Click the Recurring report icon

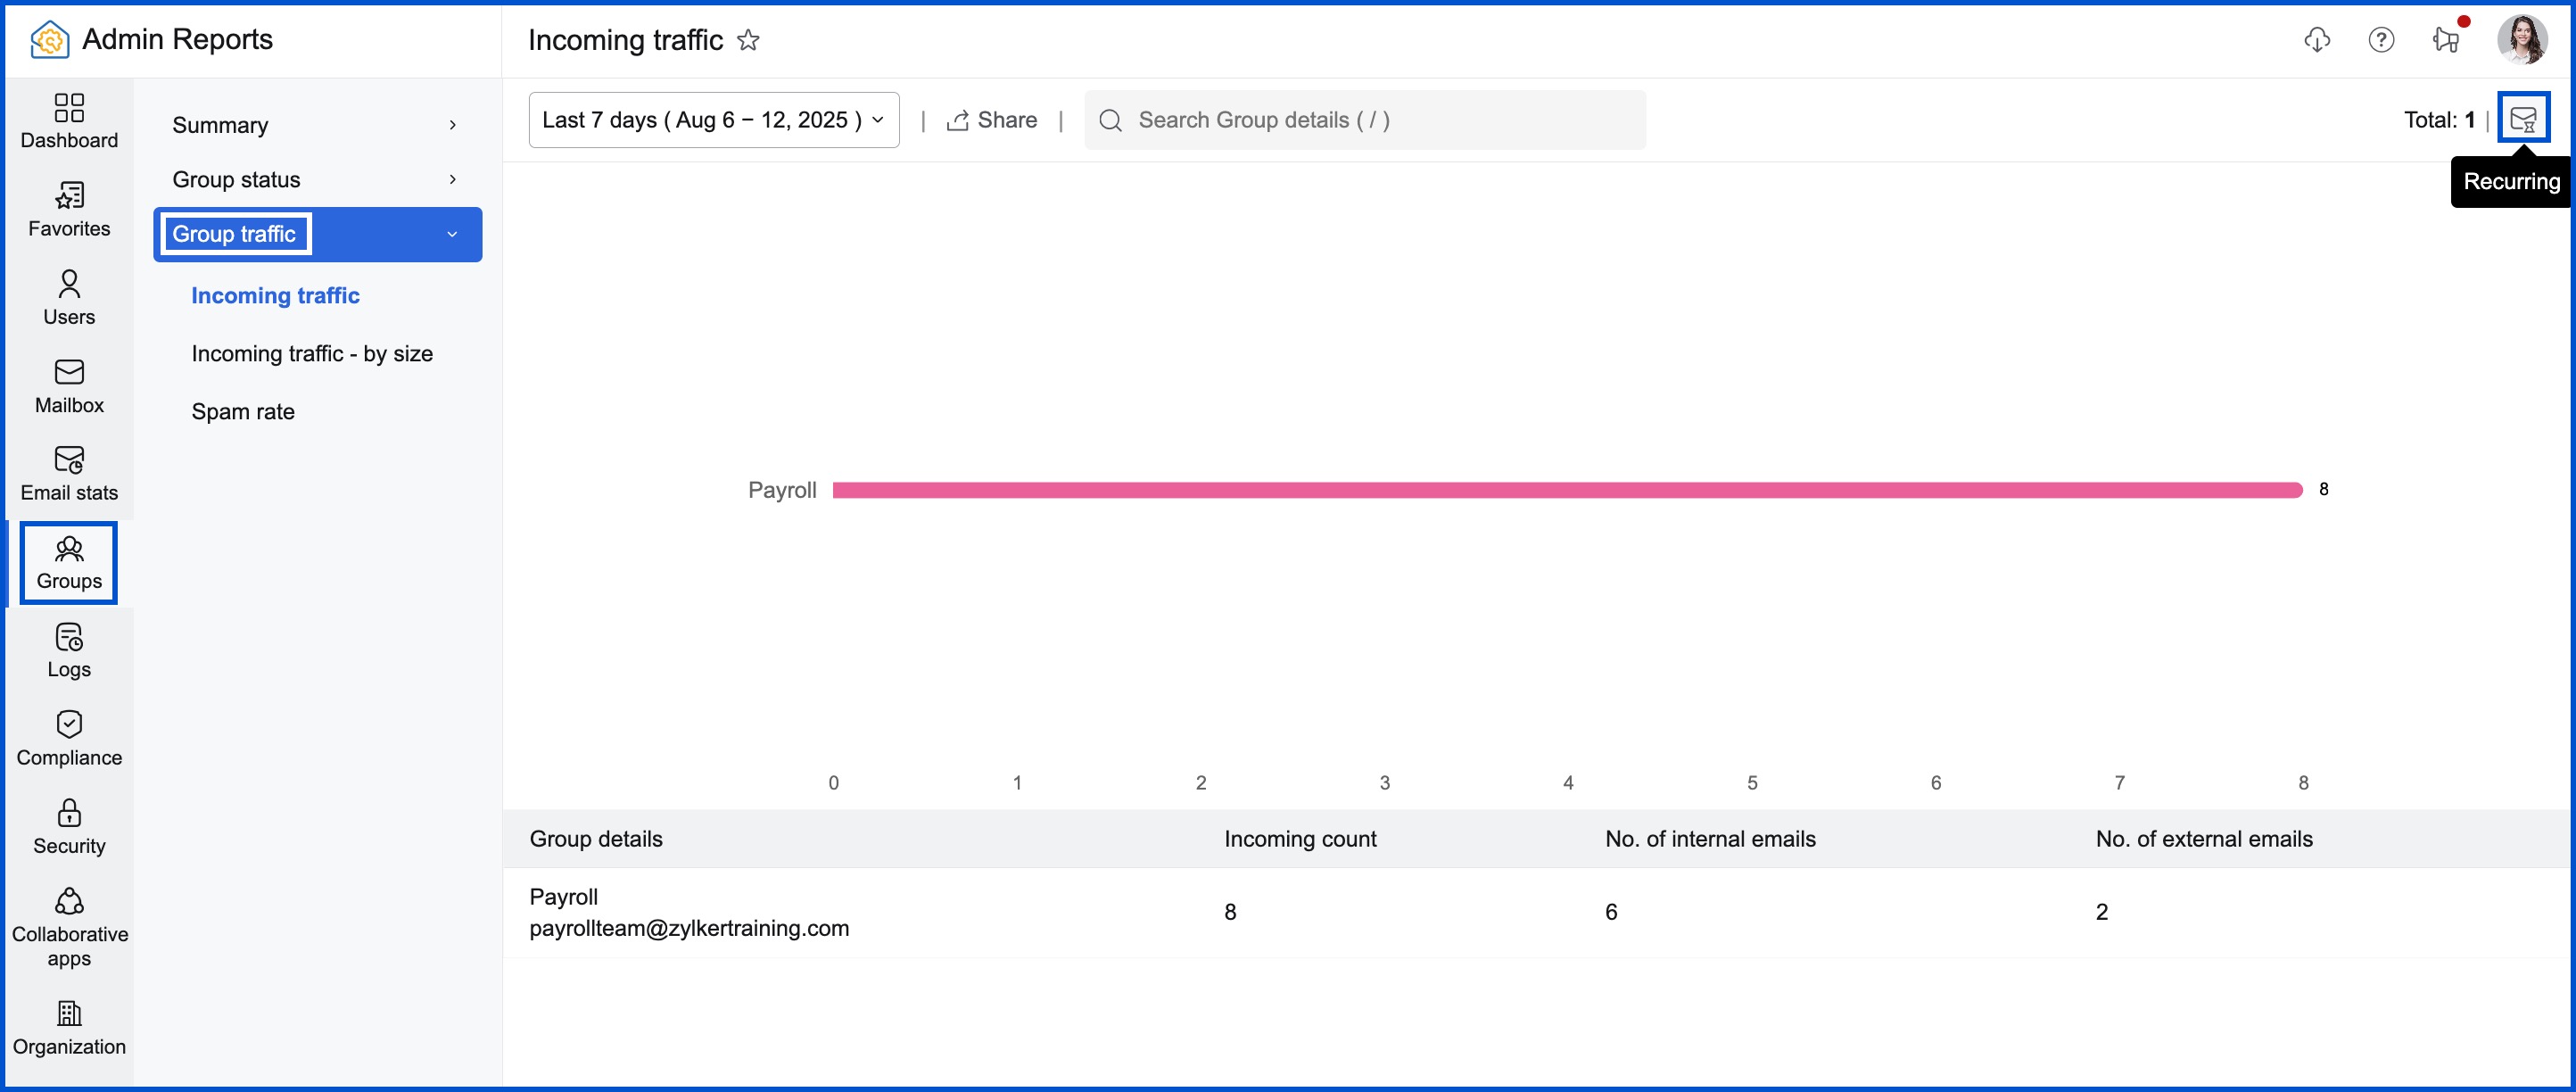[x=2525, y=117]
